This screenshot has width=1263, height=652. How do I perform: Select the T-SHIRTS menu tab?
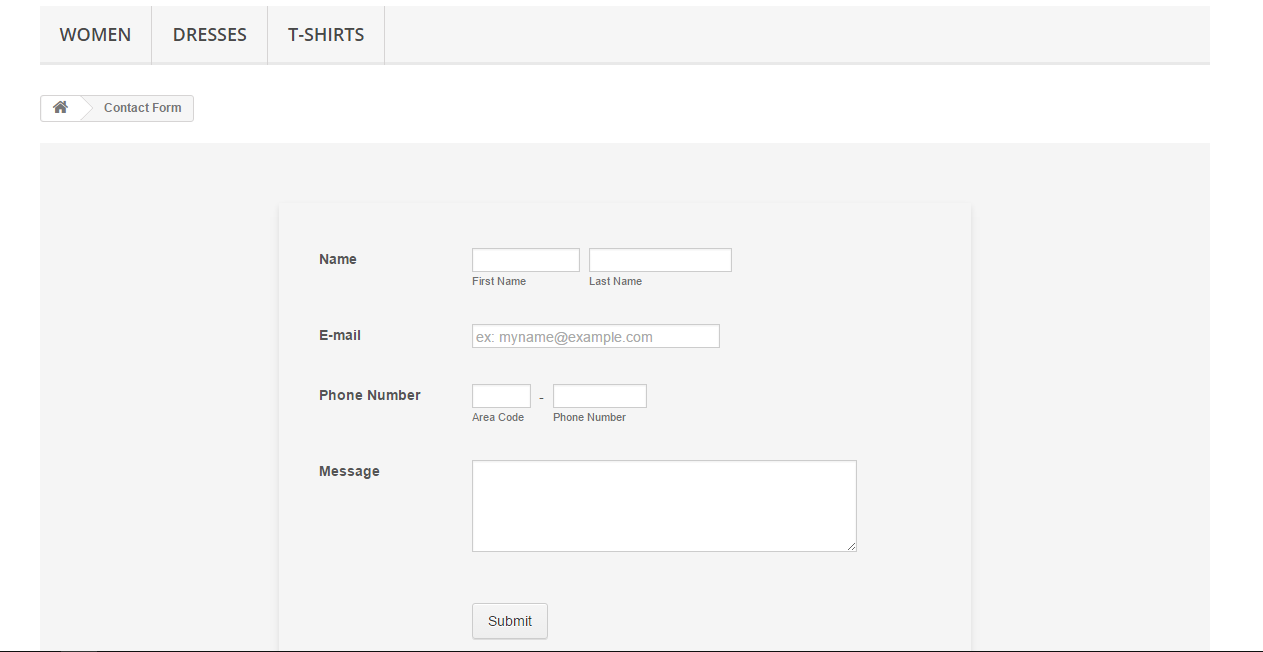tap(326, 35)
